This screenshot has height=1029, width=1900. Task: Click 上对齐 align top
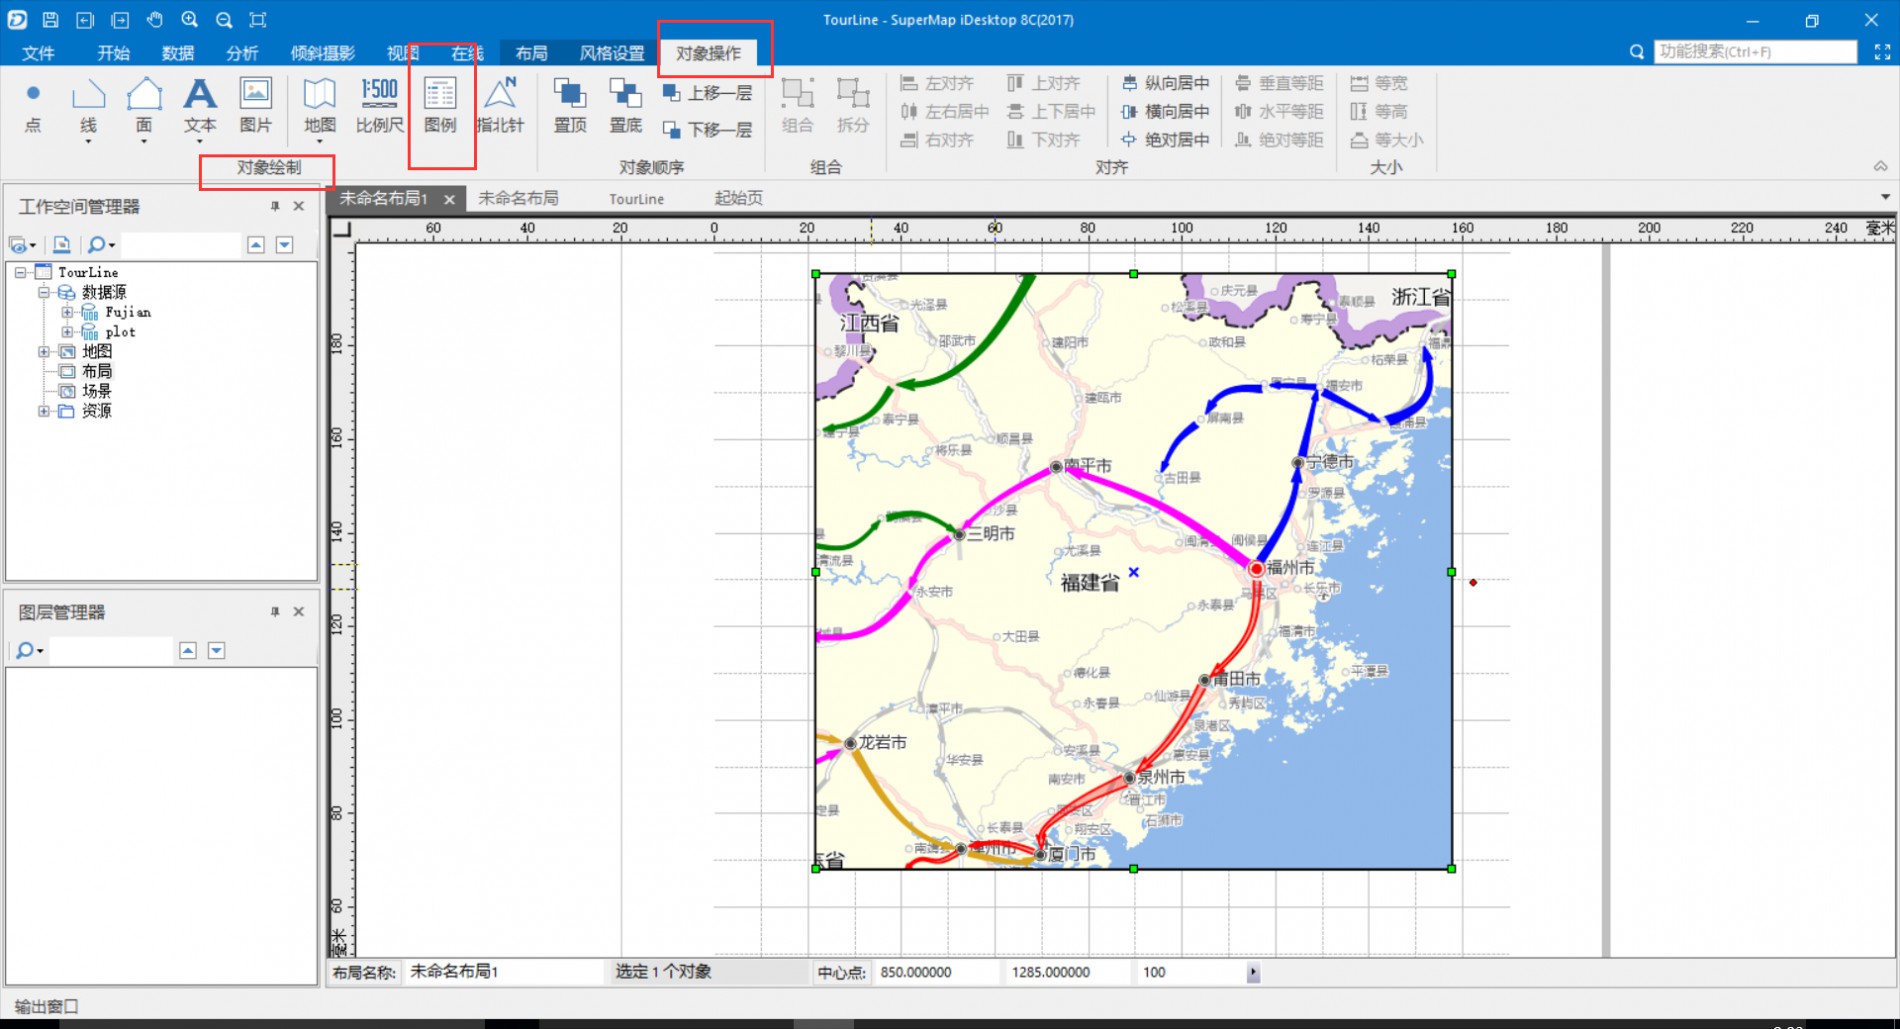1044,83
